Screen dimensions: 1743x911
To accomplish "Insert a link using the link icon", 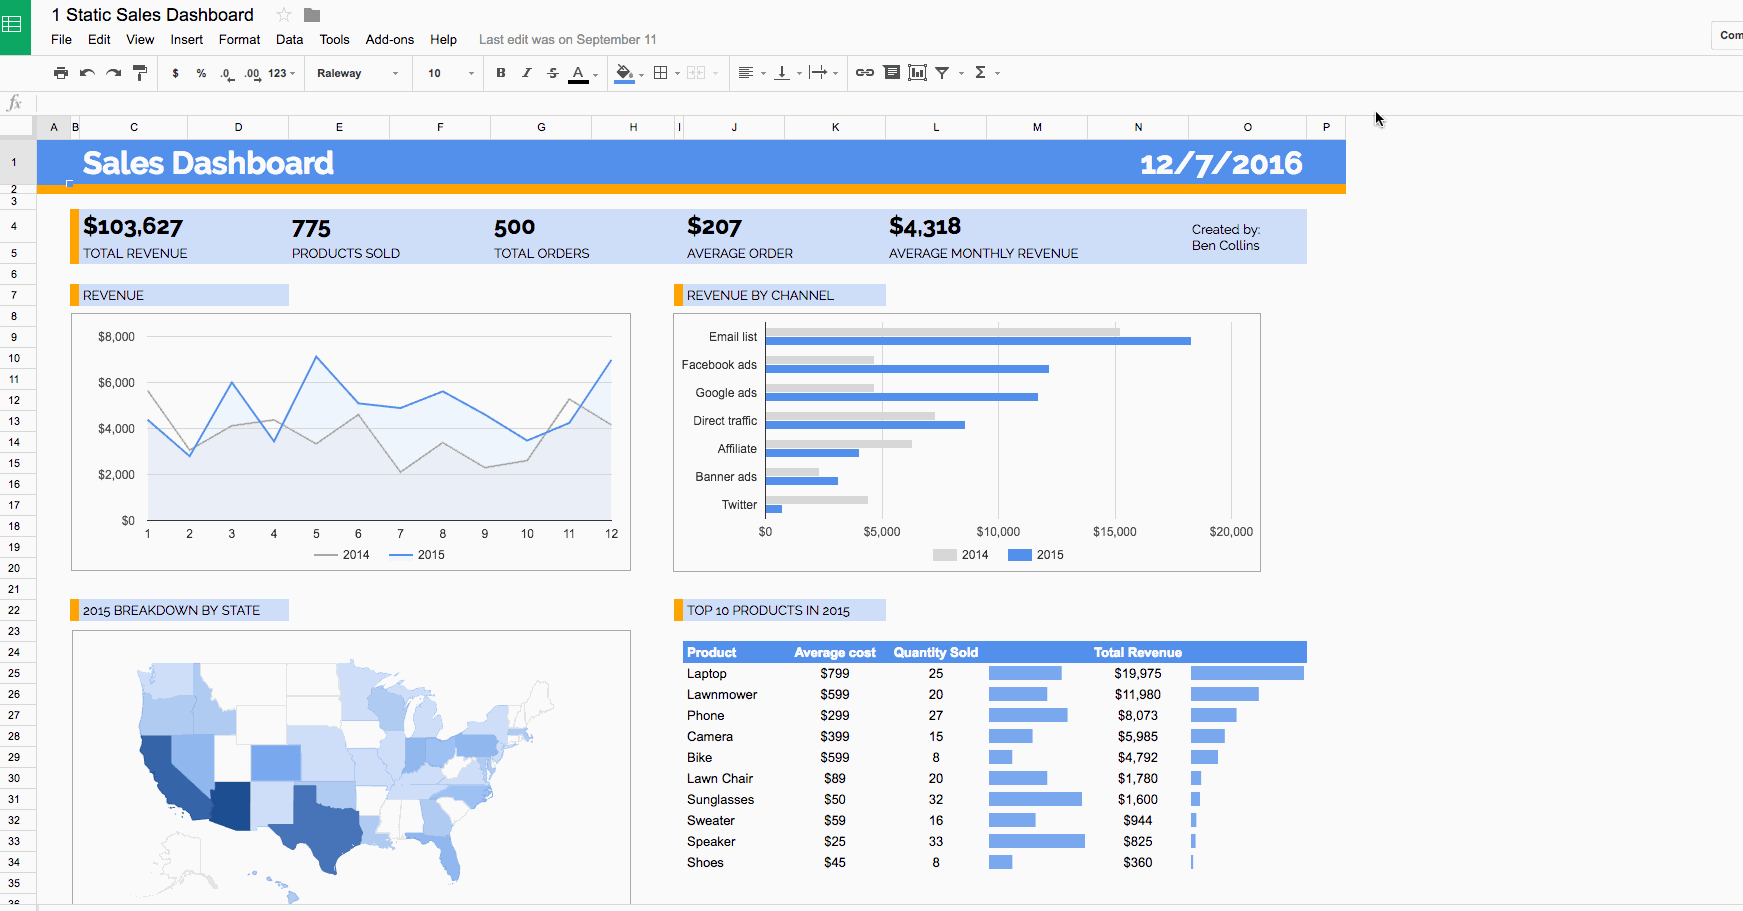I will coord(865,73).
